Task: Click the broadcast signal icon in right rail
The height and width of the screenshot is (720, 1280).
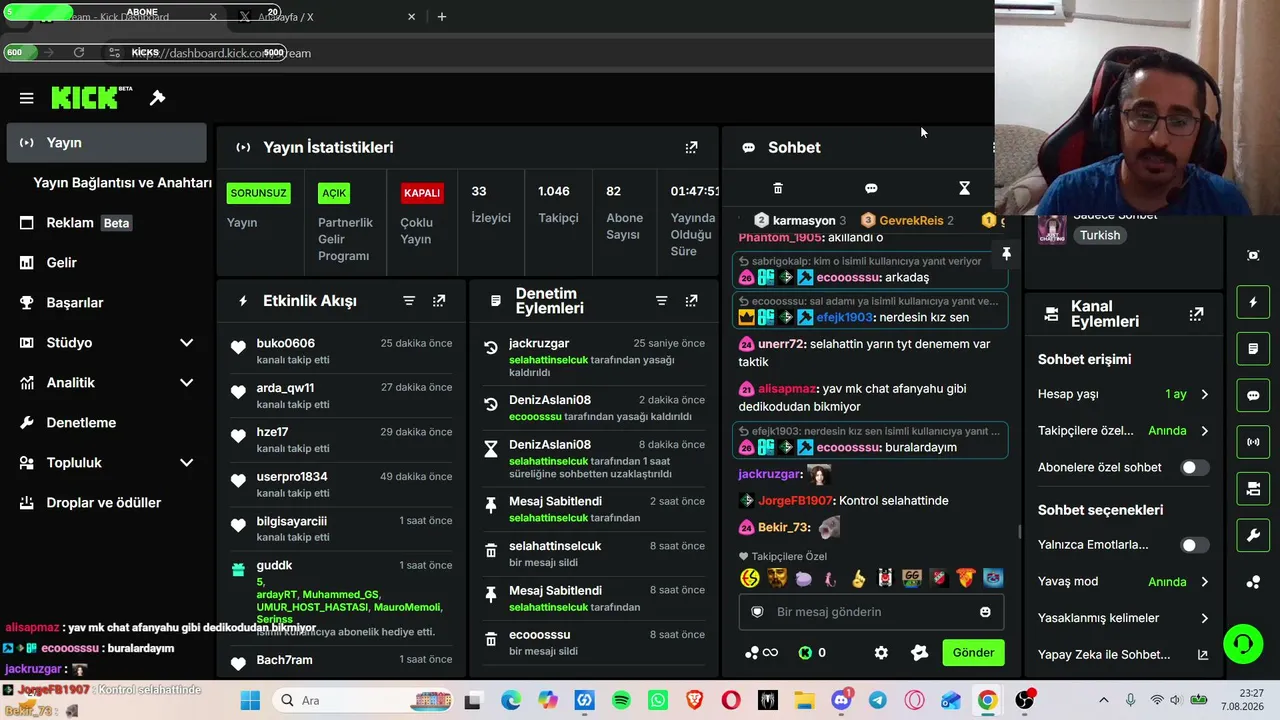Action: coord(1253,442)
